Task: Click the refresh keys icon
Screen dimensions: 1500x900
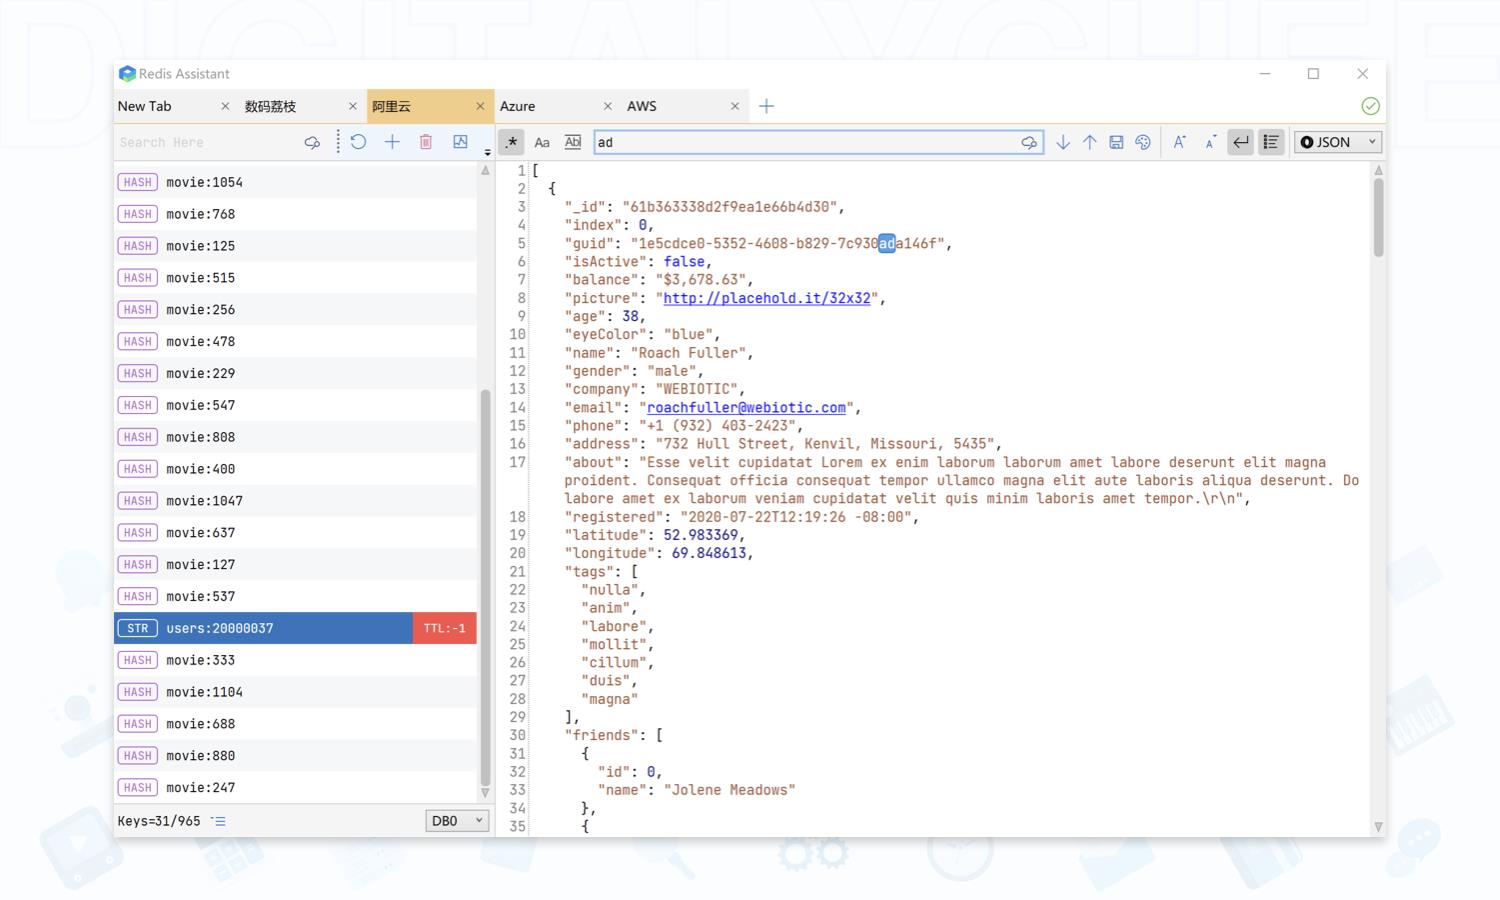Action: 358,142
